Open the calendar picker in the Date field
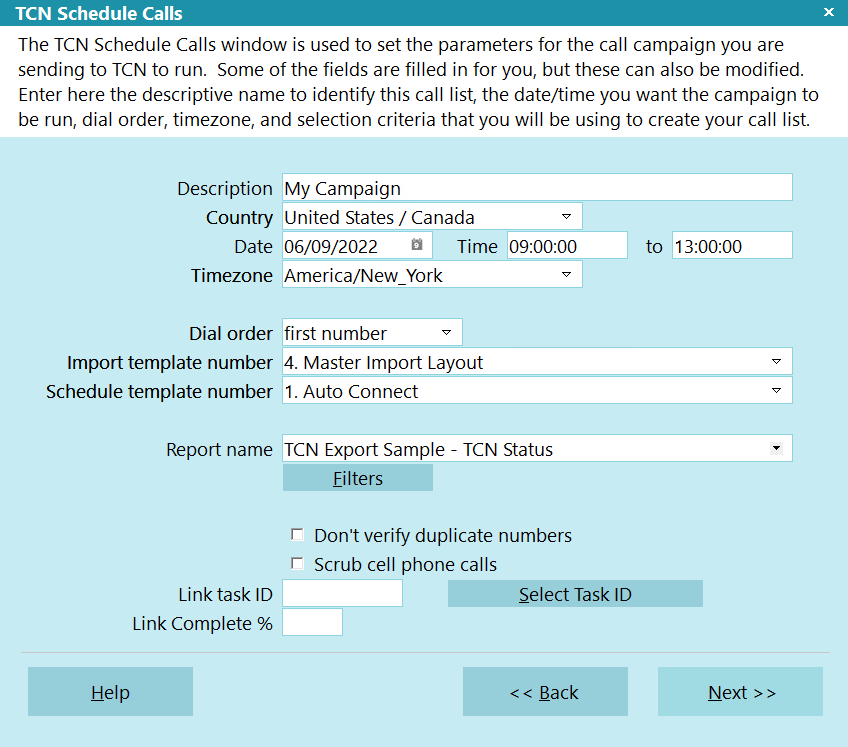This screenshot has height=747, width=848. [x=416, y=244]
